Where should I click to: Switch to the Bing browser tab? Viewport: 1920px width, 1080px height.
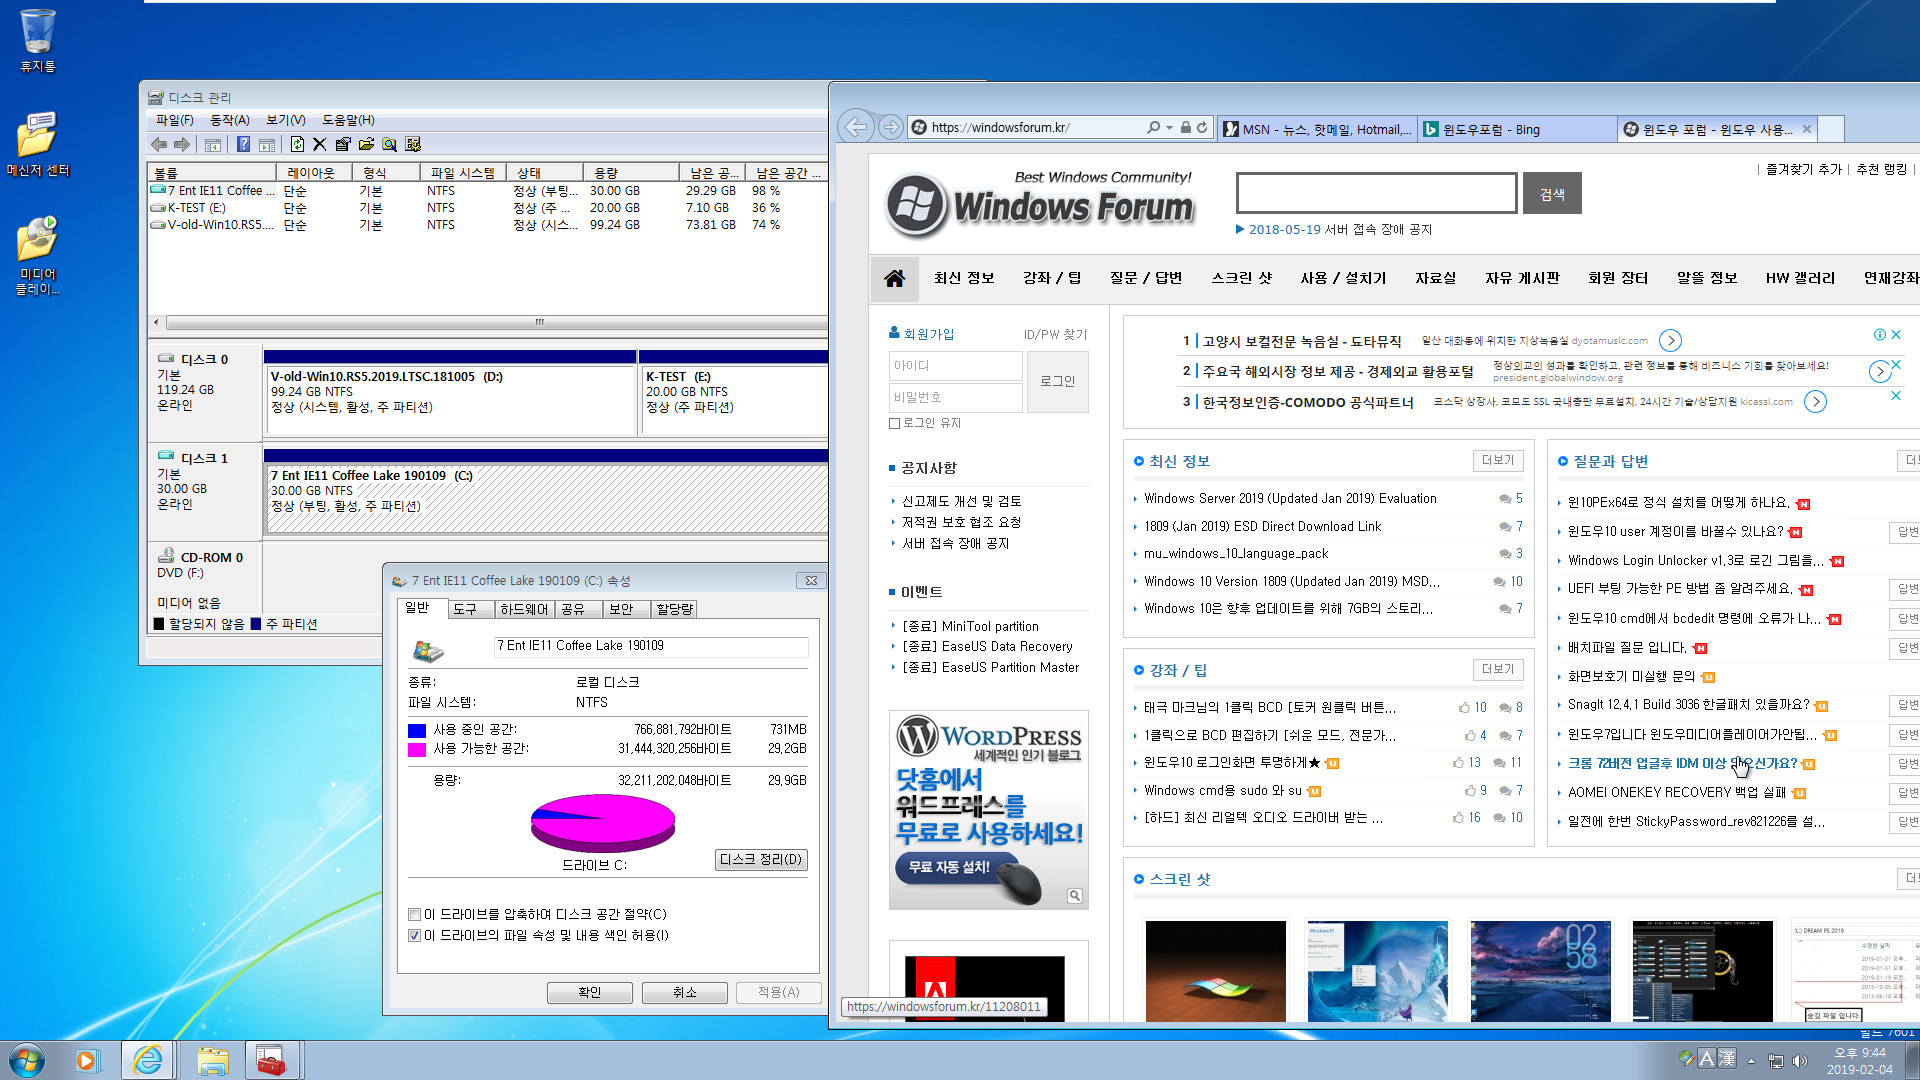coord(1516,129)
